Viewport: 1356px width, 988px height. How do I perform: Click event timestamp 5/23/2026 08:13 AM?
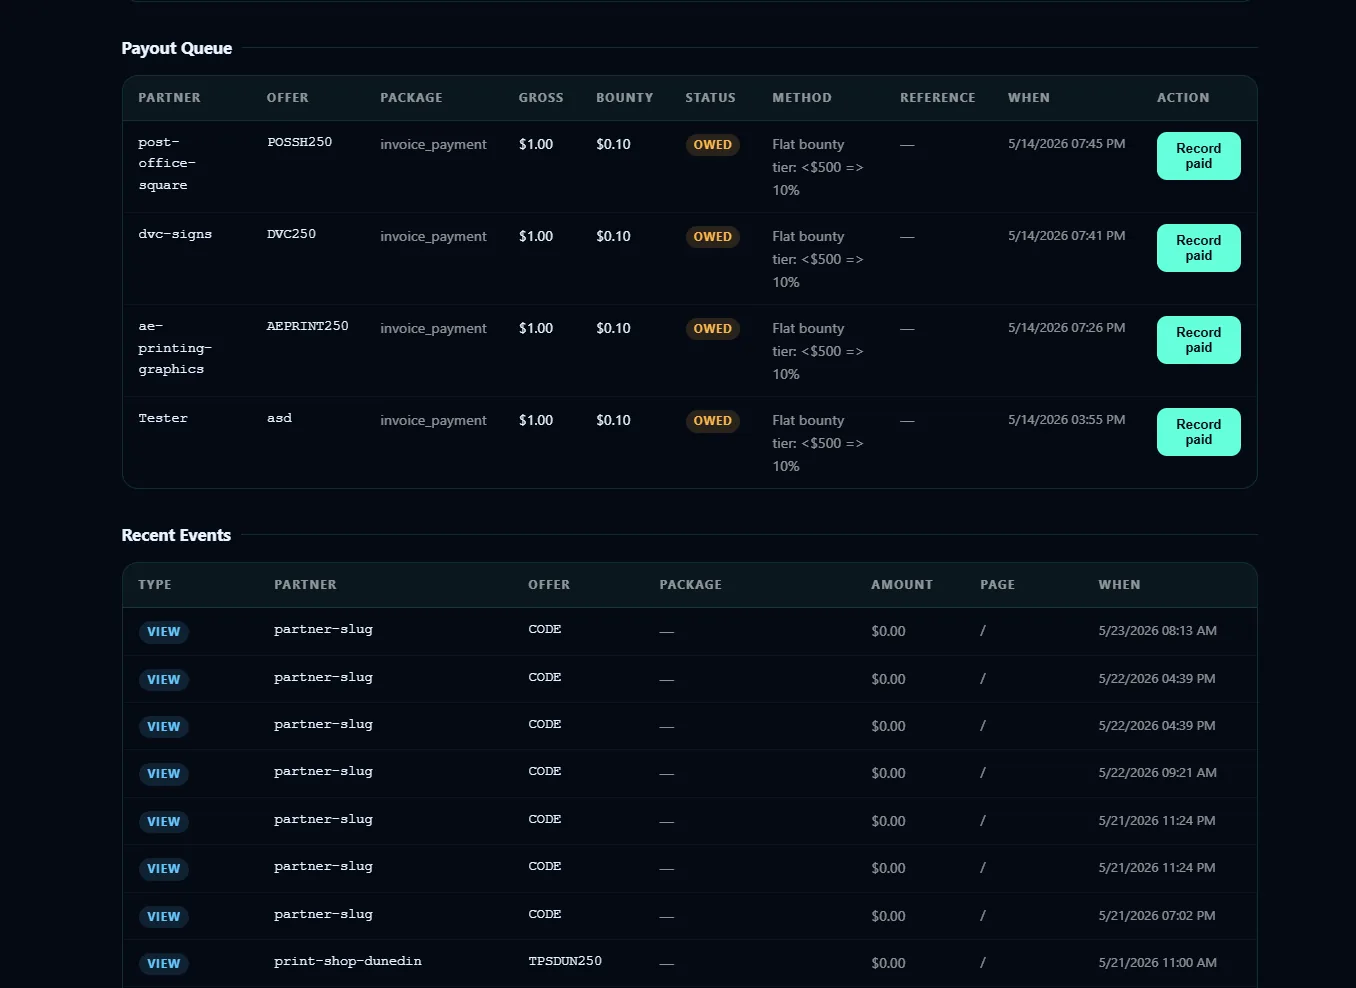[x=1157, y=631]
